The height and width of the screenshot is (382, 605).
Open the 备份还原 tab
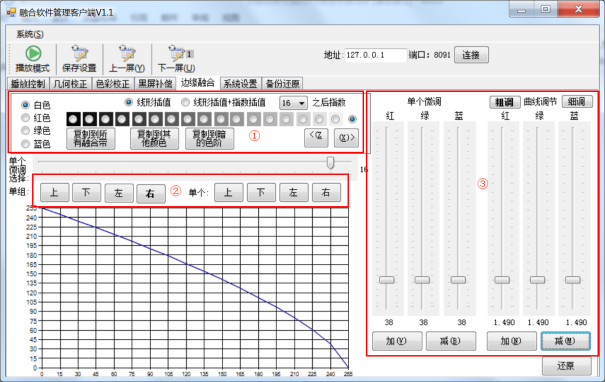click(282, 84)
